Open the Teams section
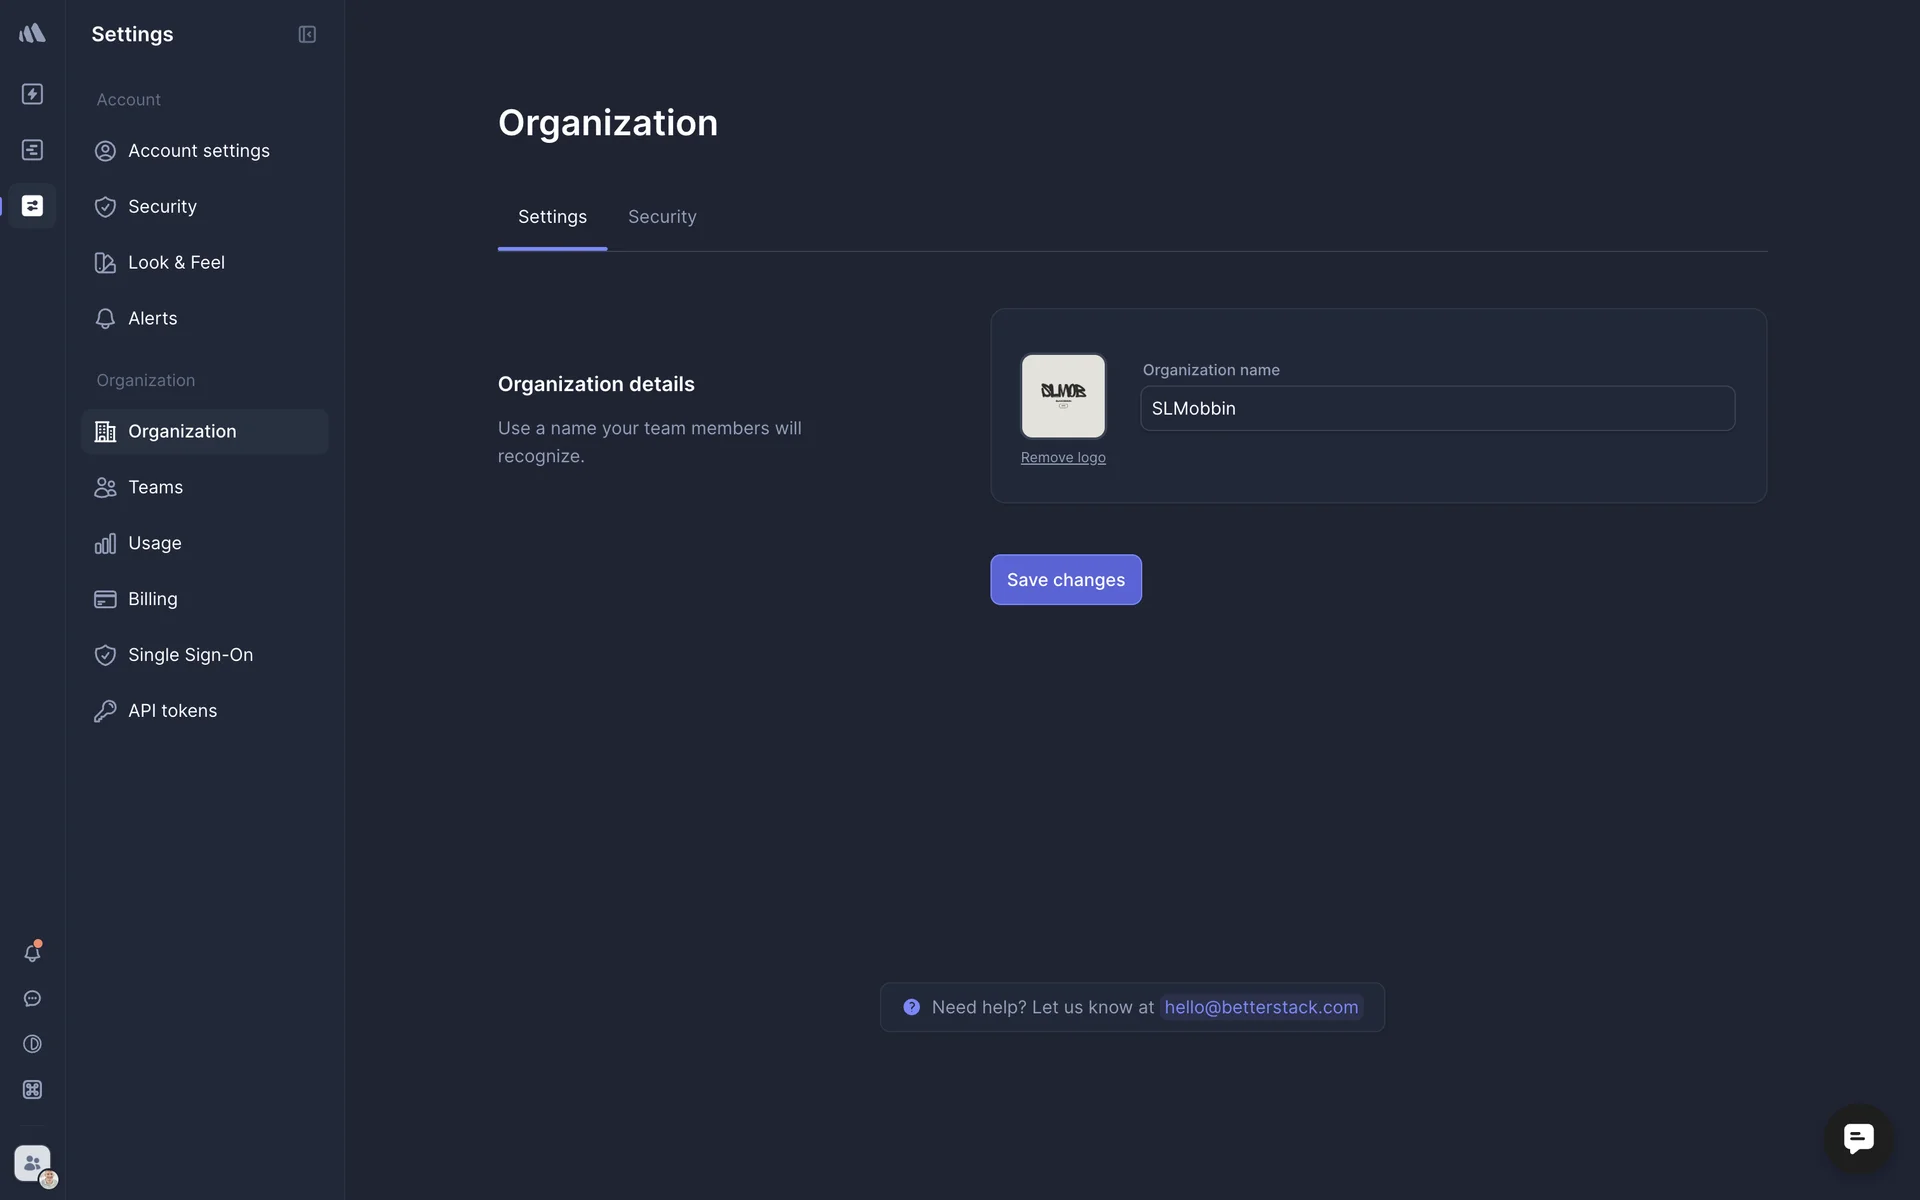The image size is (1920, 1200). (155, 487)
